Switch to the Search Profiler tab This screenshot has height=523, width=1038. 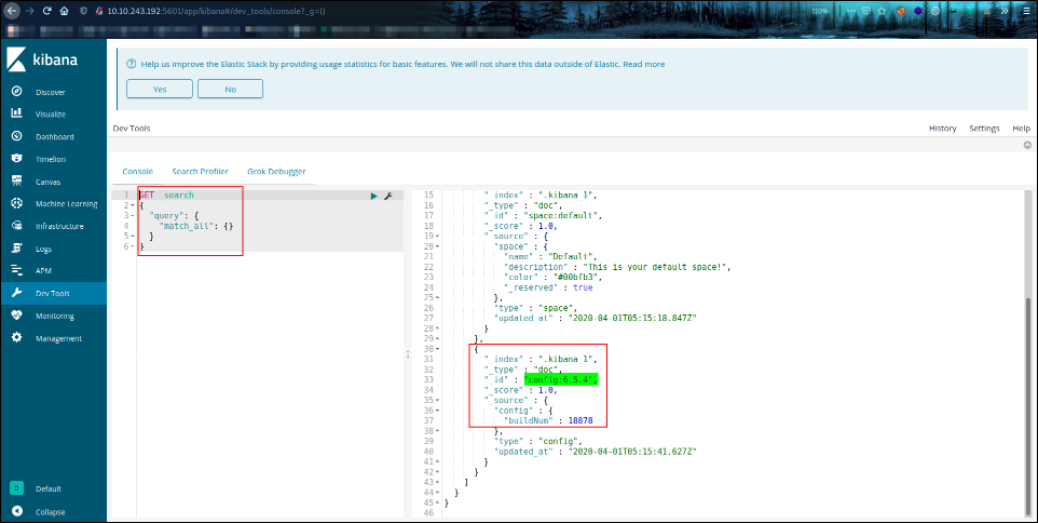coord(200,171)
